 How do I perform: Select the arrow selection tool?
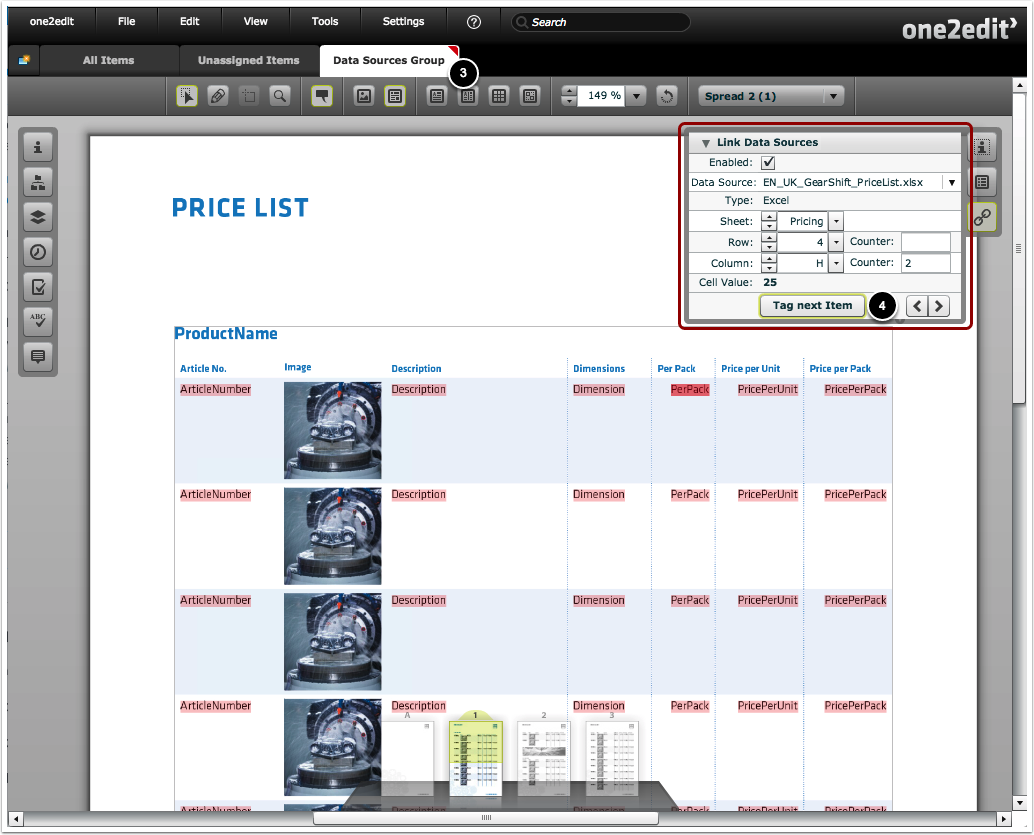[187, 96]
